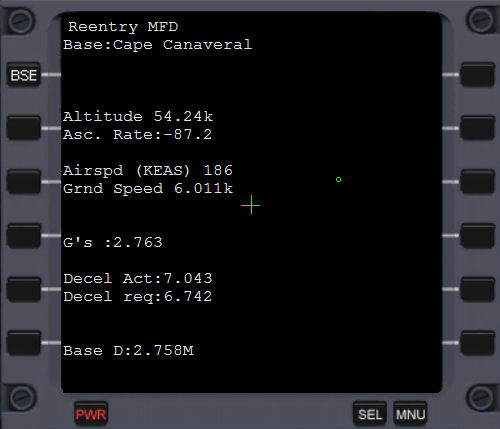Toggle the red PWR power button
This screenshot has height=429, width=500.
(x=91, y=414)
